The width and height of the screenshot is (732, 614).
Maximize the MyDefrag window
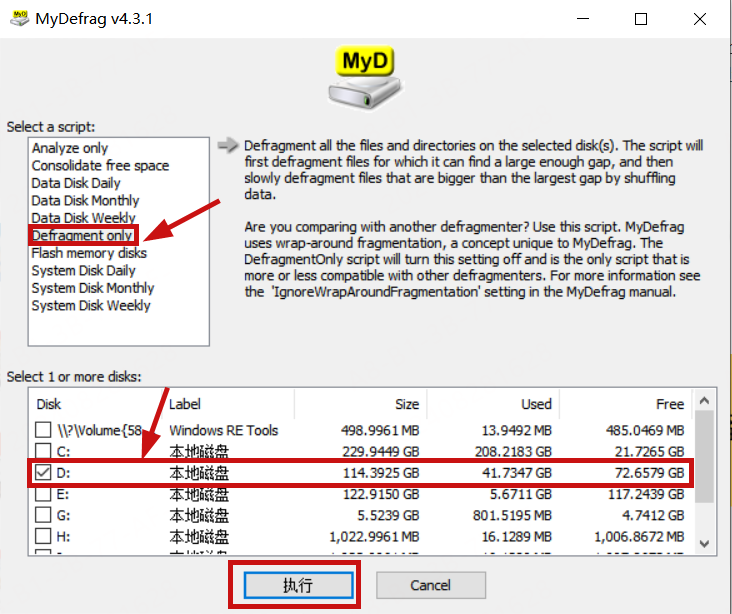tap(641, 19)
